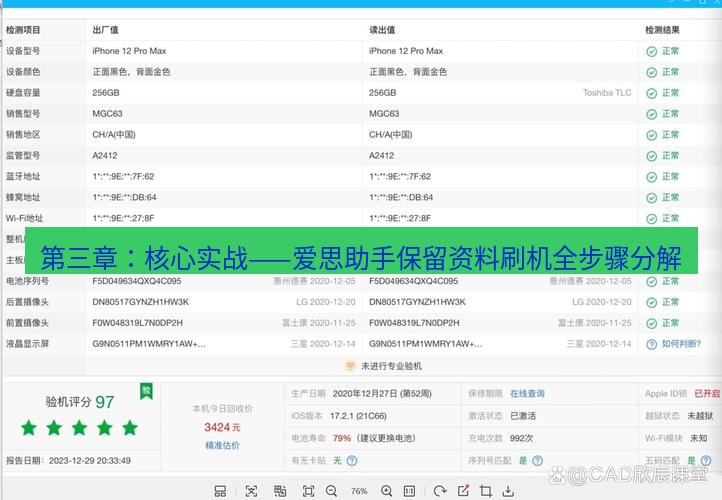Click the 精准估价 link

[222, 445]
